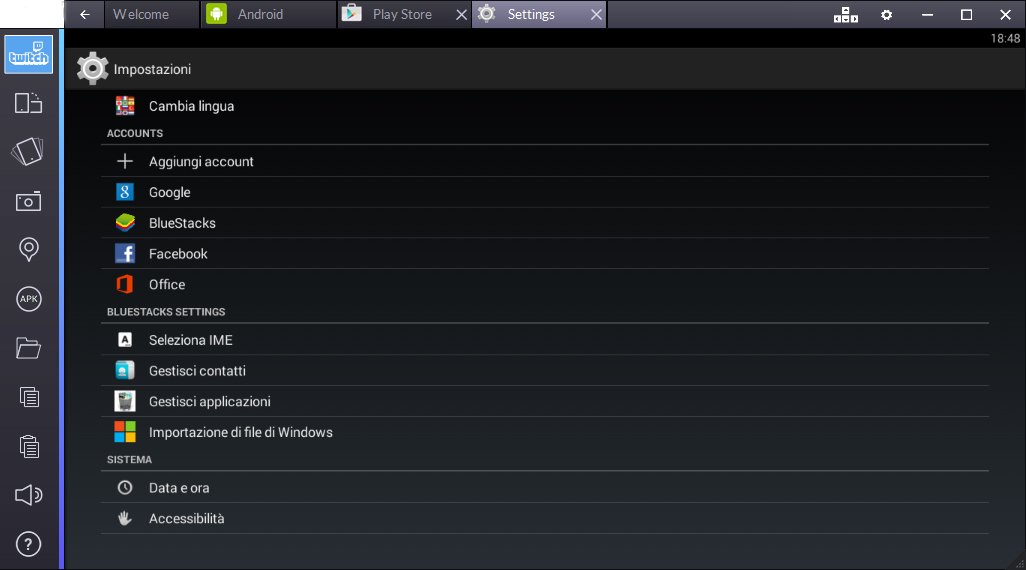
Task: Click the speaker volume icon in sidebar
Action: click(29, 495)
